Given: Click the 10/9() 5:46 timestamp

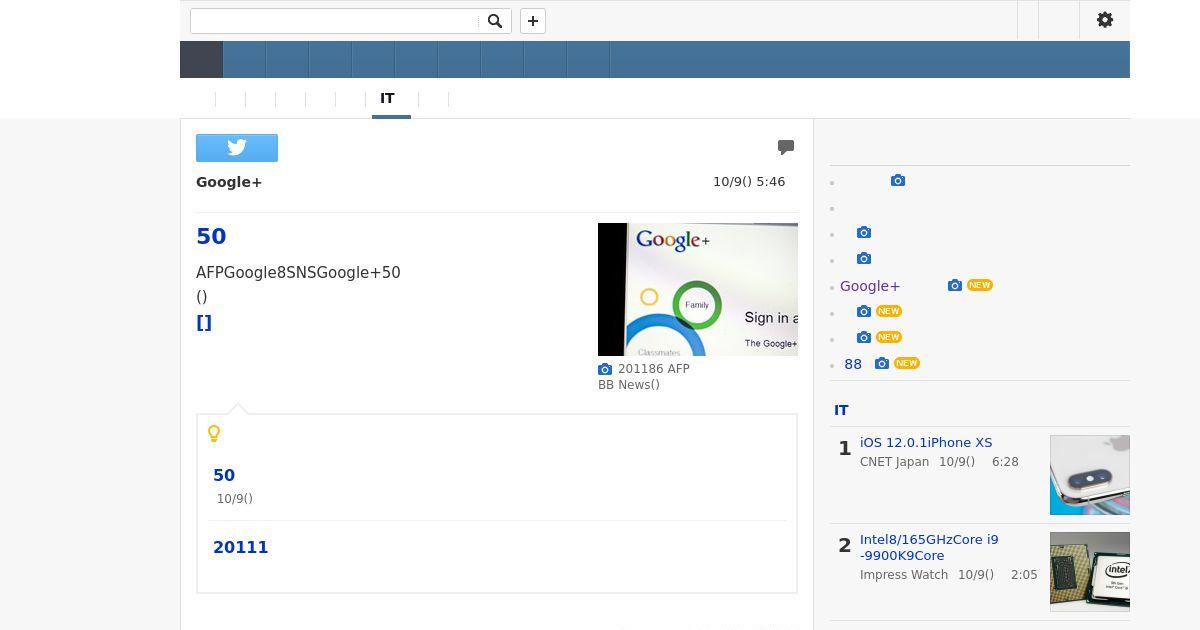Looking at the screenshot, I should coord(749,182).
